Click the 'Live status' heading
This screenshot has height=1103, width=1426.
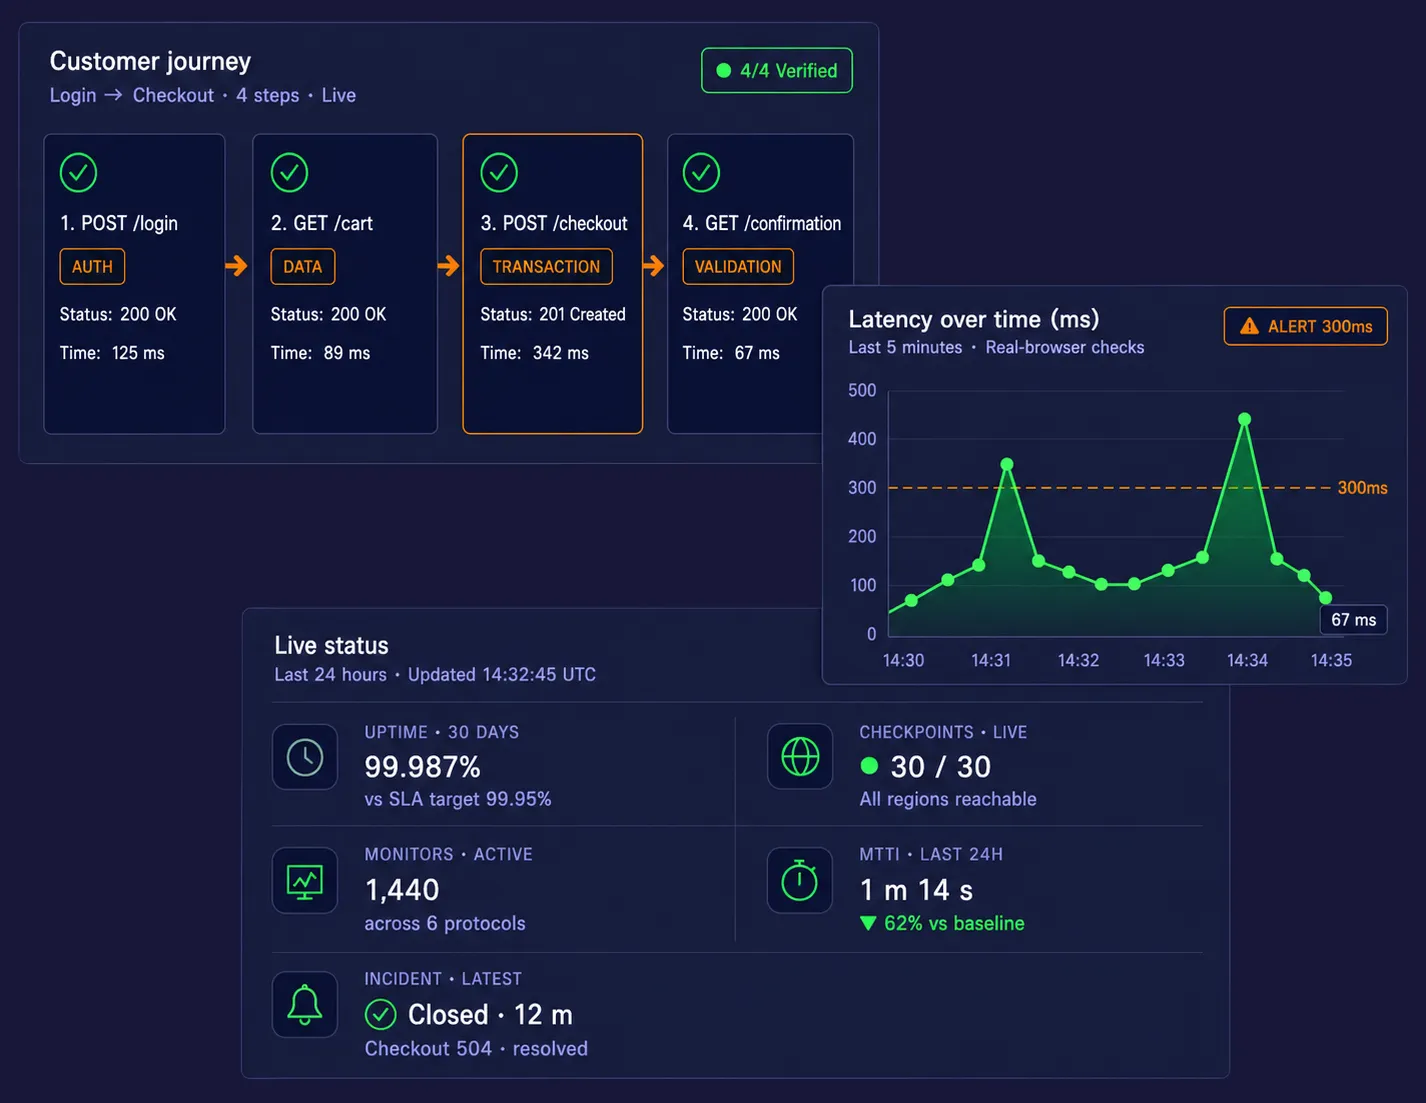[331, 645]
